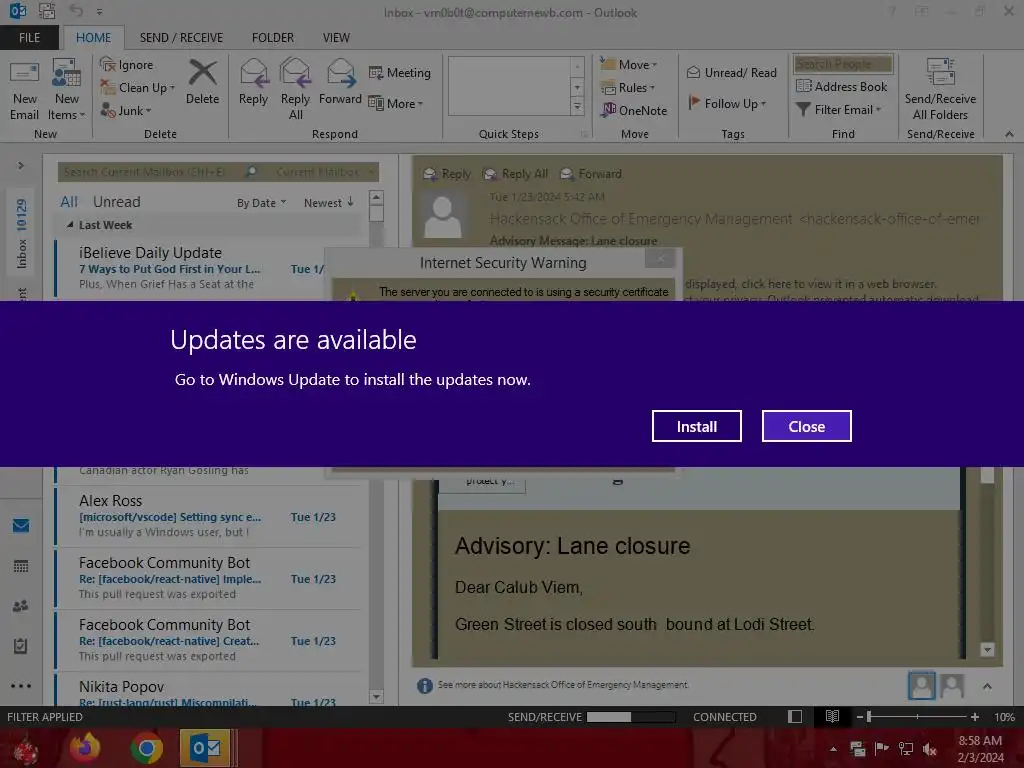Toggle Unread/Read status

click(731, 72)
